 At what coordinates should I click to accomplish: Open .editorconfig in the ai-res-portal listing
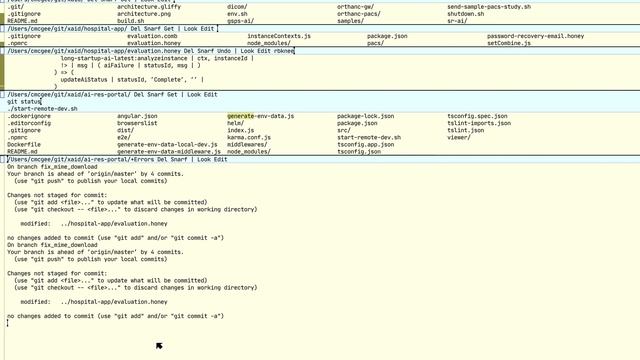click(x=29, y=123)
